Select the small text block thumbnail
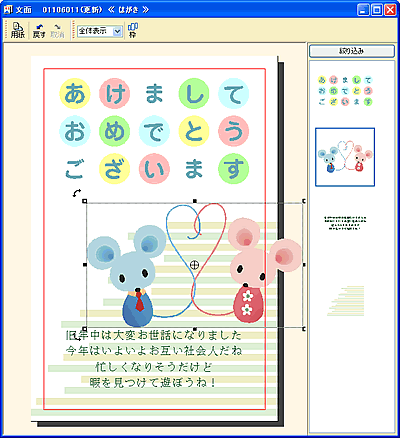 [345, 223]
